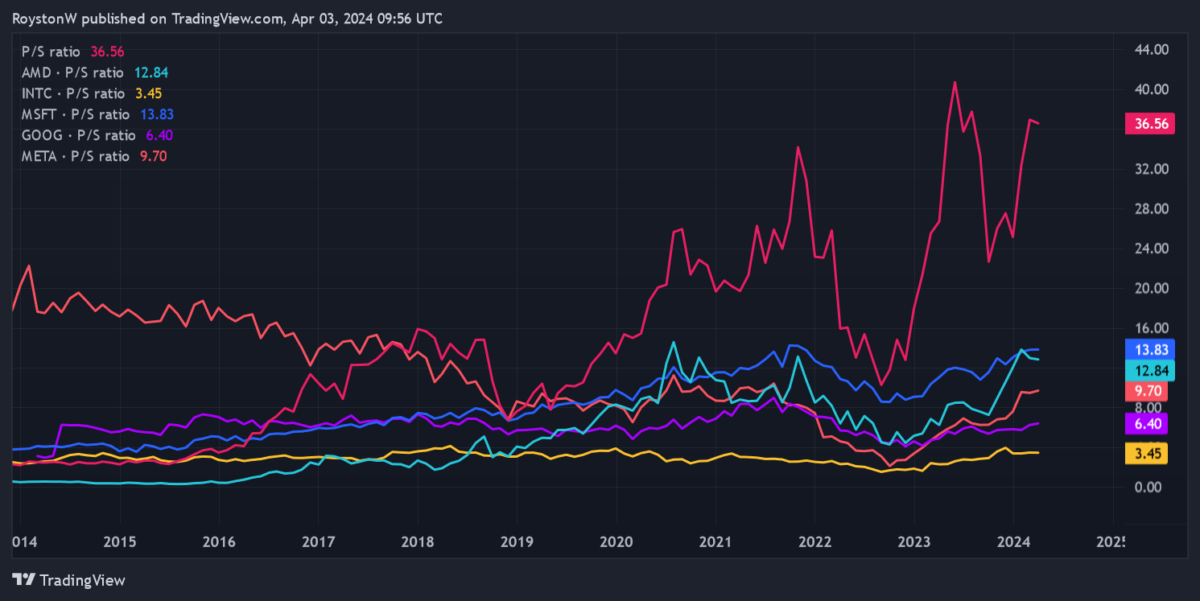Select the META P/S ratio legend entry

(x=76, y=156)
